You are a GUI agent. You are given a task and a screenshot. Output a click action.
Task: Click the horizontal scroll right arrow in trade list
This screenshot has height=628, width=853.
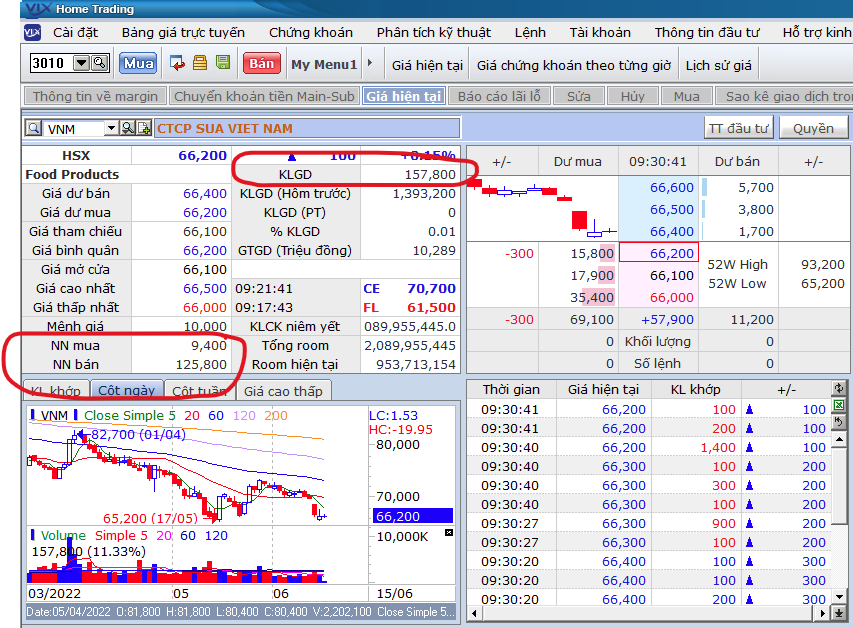(x=822, y=613)
